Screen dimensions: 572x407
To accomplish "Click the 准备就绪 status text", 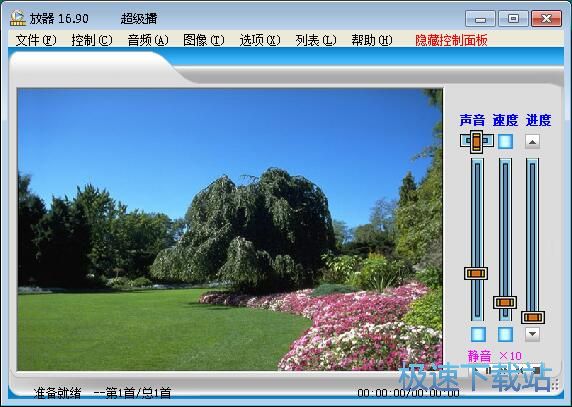I will 57,393.
